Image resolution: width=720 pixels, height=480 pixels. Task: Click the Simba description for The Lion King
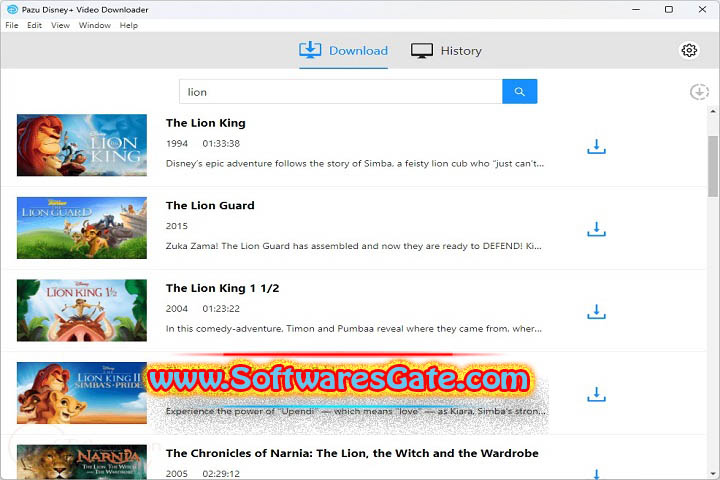pyautogui.click(x=354, y=164)
